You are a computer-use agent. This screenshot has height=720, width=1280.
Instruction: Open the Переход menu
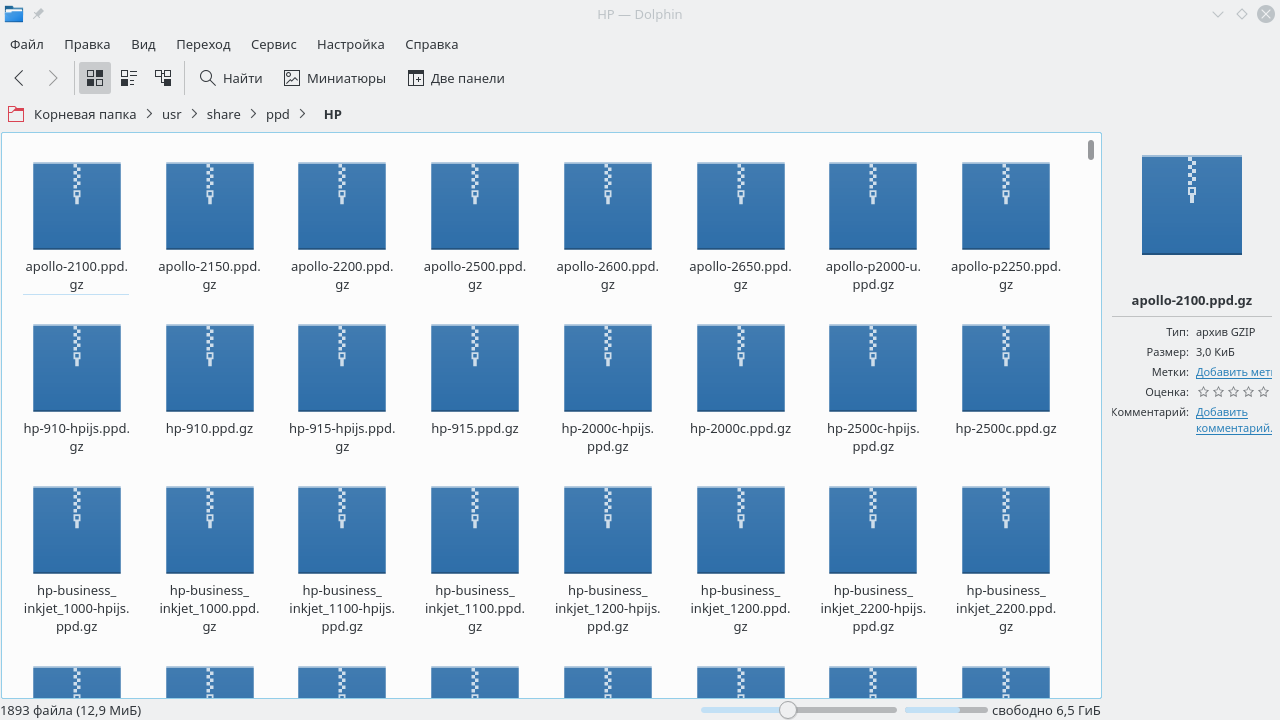203,44
